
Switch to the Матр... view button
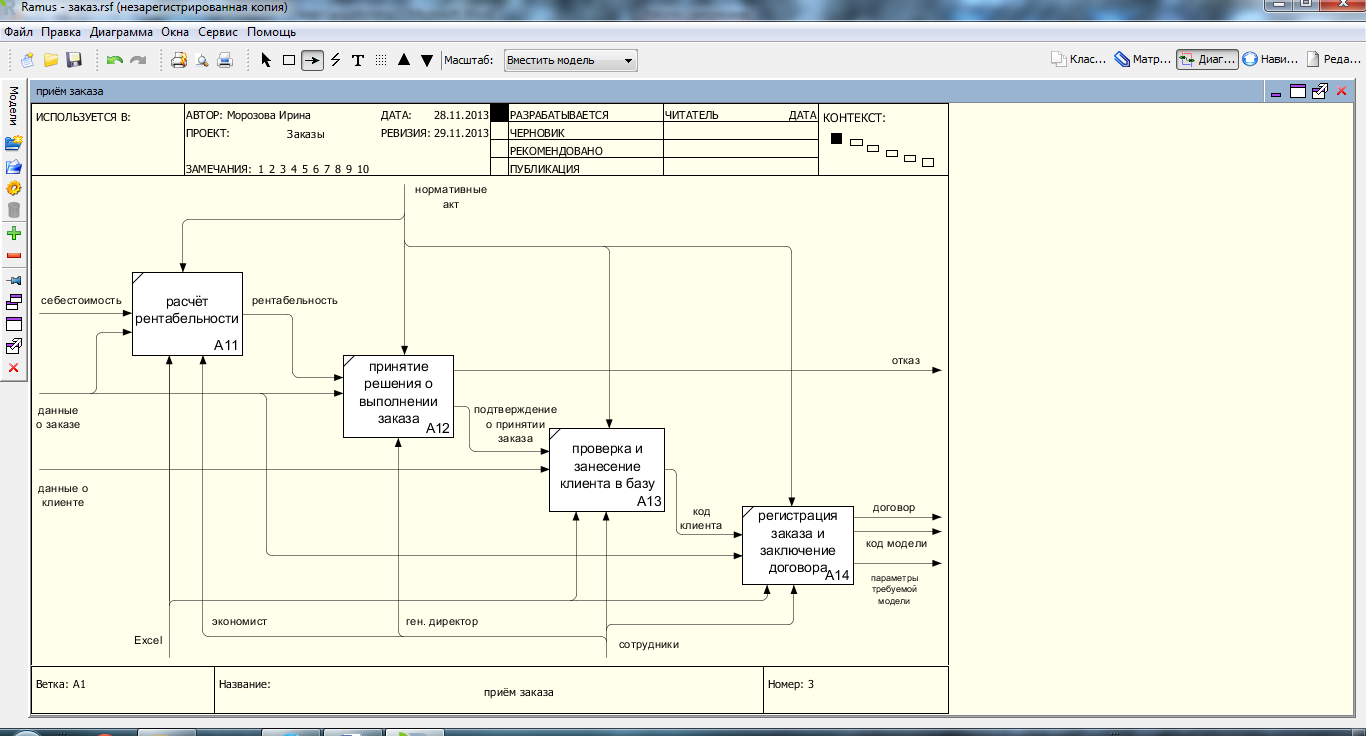tap(1142, 60)
